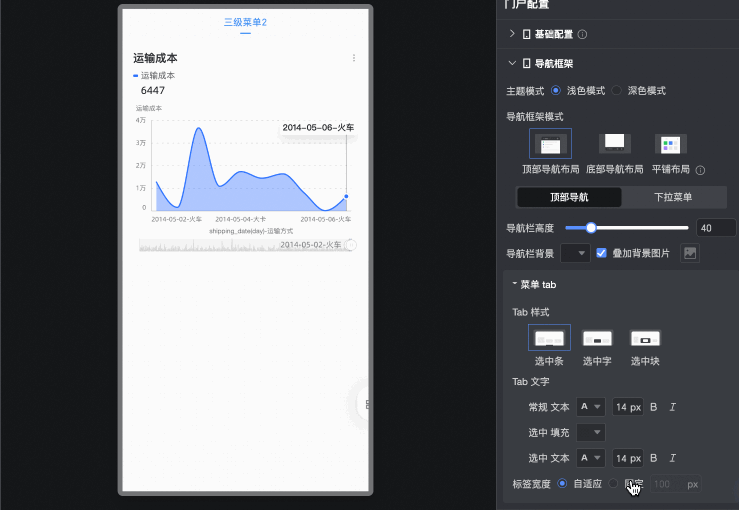The height and width of the screenshot is (510, 739).
Task: Toggle the 叠加背景图片 checkbox
Action: pyautogui.click(x=601, y=253)
